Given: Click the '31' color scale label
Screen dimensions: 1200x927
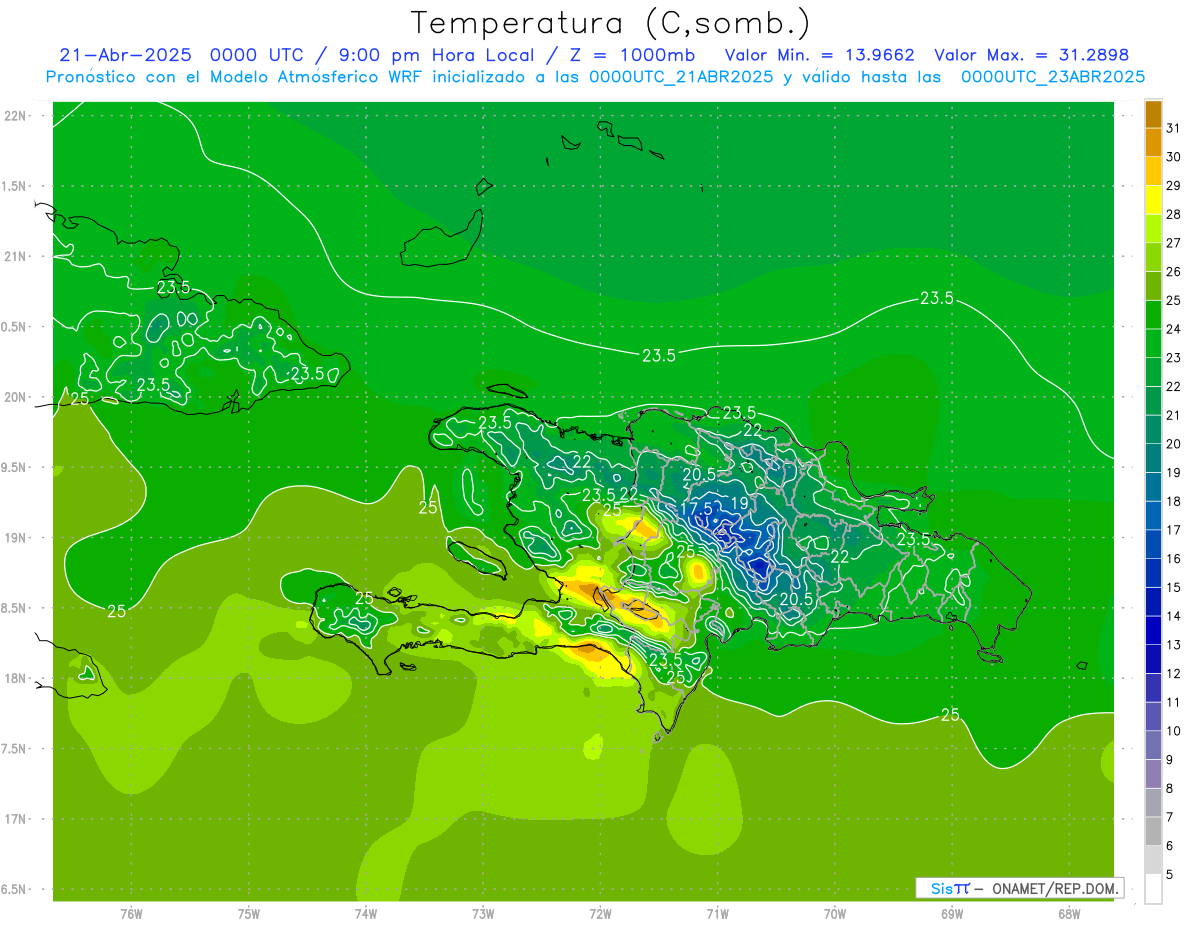Looking at the screenshot, I should pos(1173,128).
